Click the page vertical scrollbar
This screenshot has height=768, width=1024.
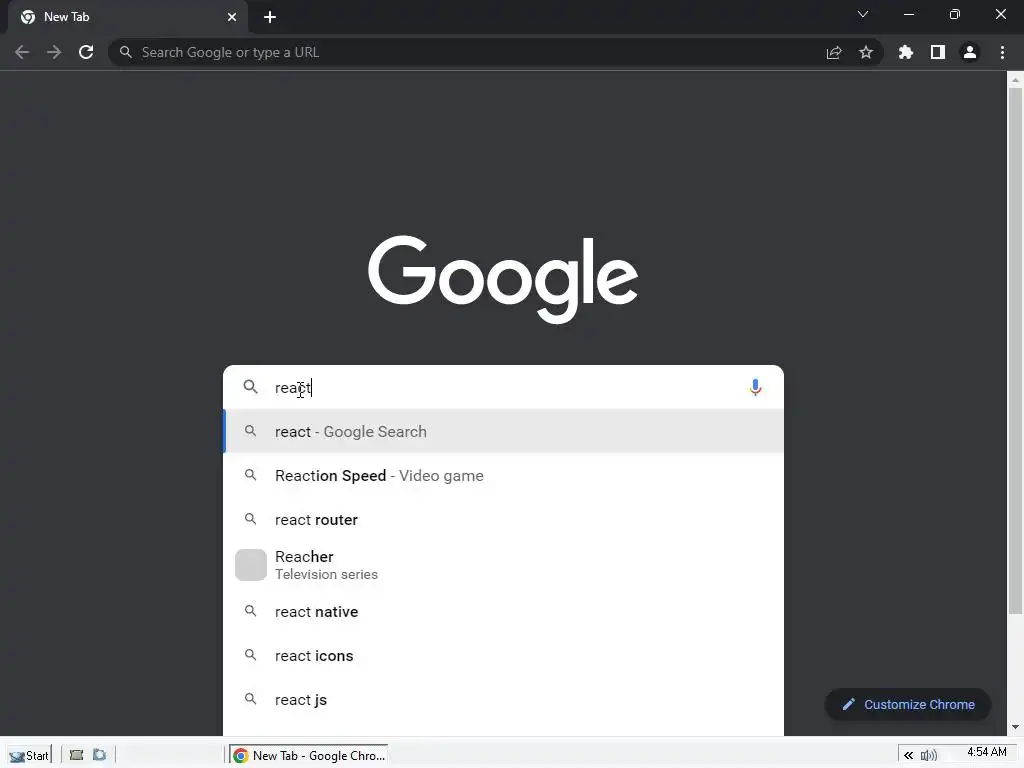tap(1015, 353)
